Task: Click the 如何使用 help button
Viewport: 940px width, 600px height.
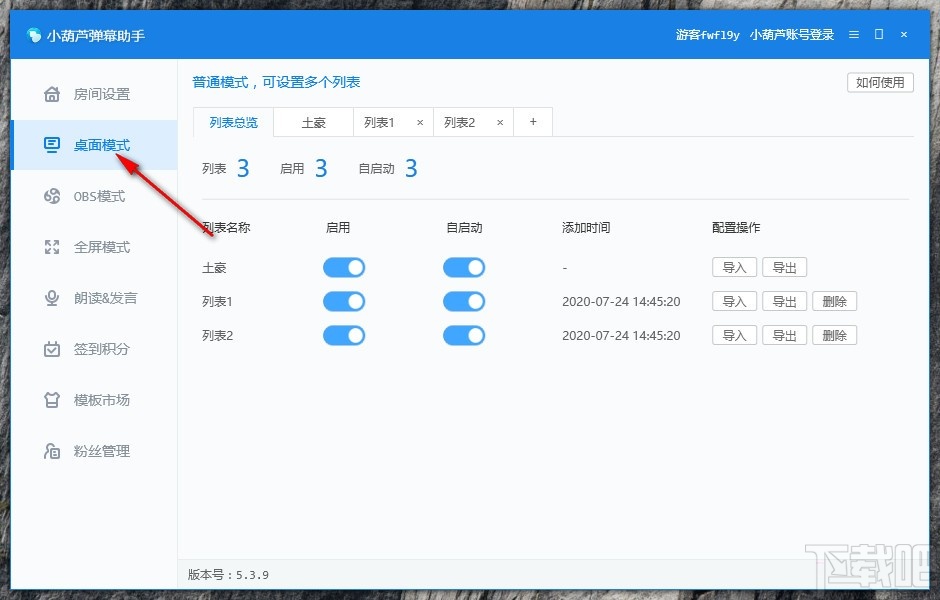Action: coord(880,82)
